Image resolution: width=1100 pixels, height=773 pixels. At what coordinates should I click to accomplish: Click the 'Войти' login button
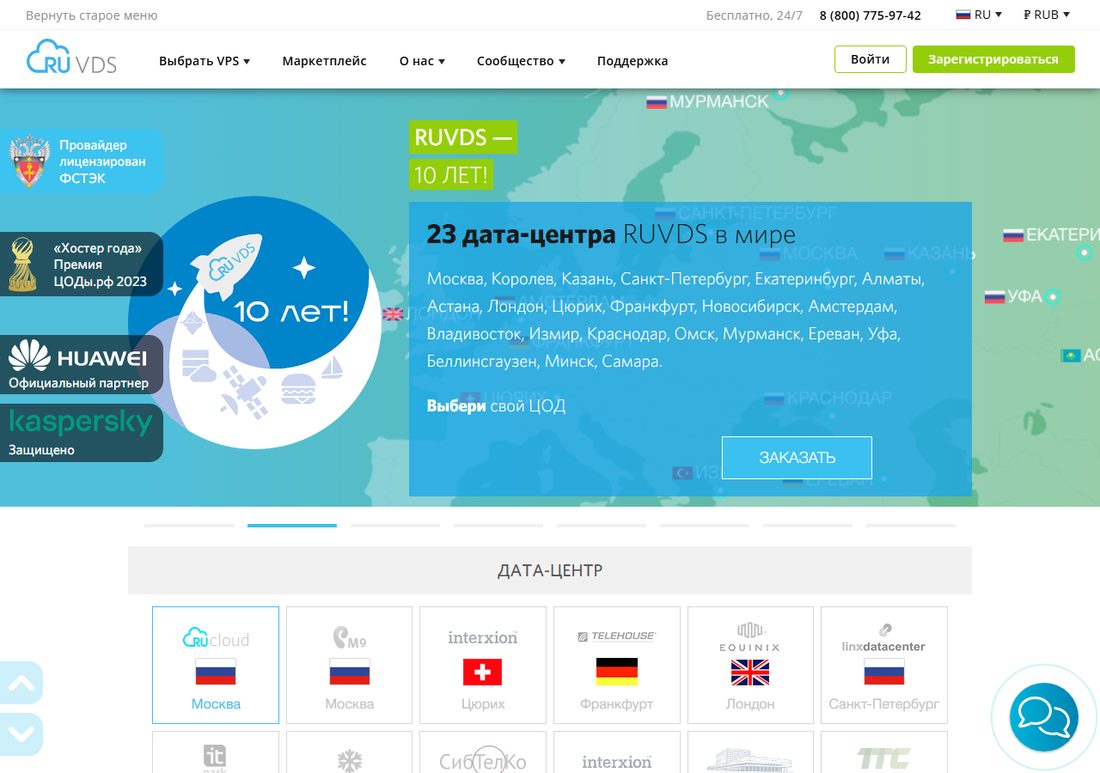[870, 60]
